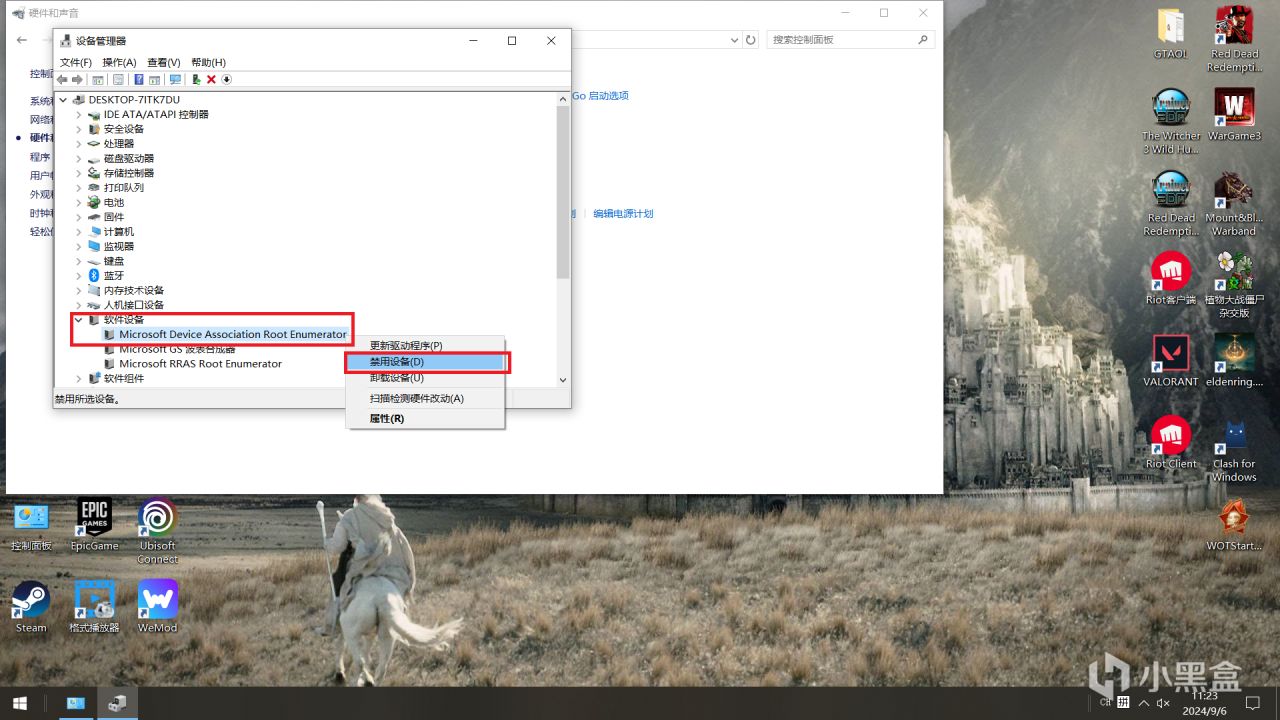The image size is (1280, 720).
Task: Open the Windows Start menu
Action: (19, 703)
